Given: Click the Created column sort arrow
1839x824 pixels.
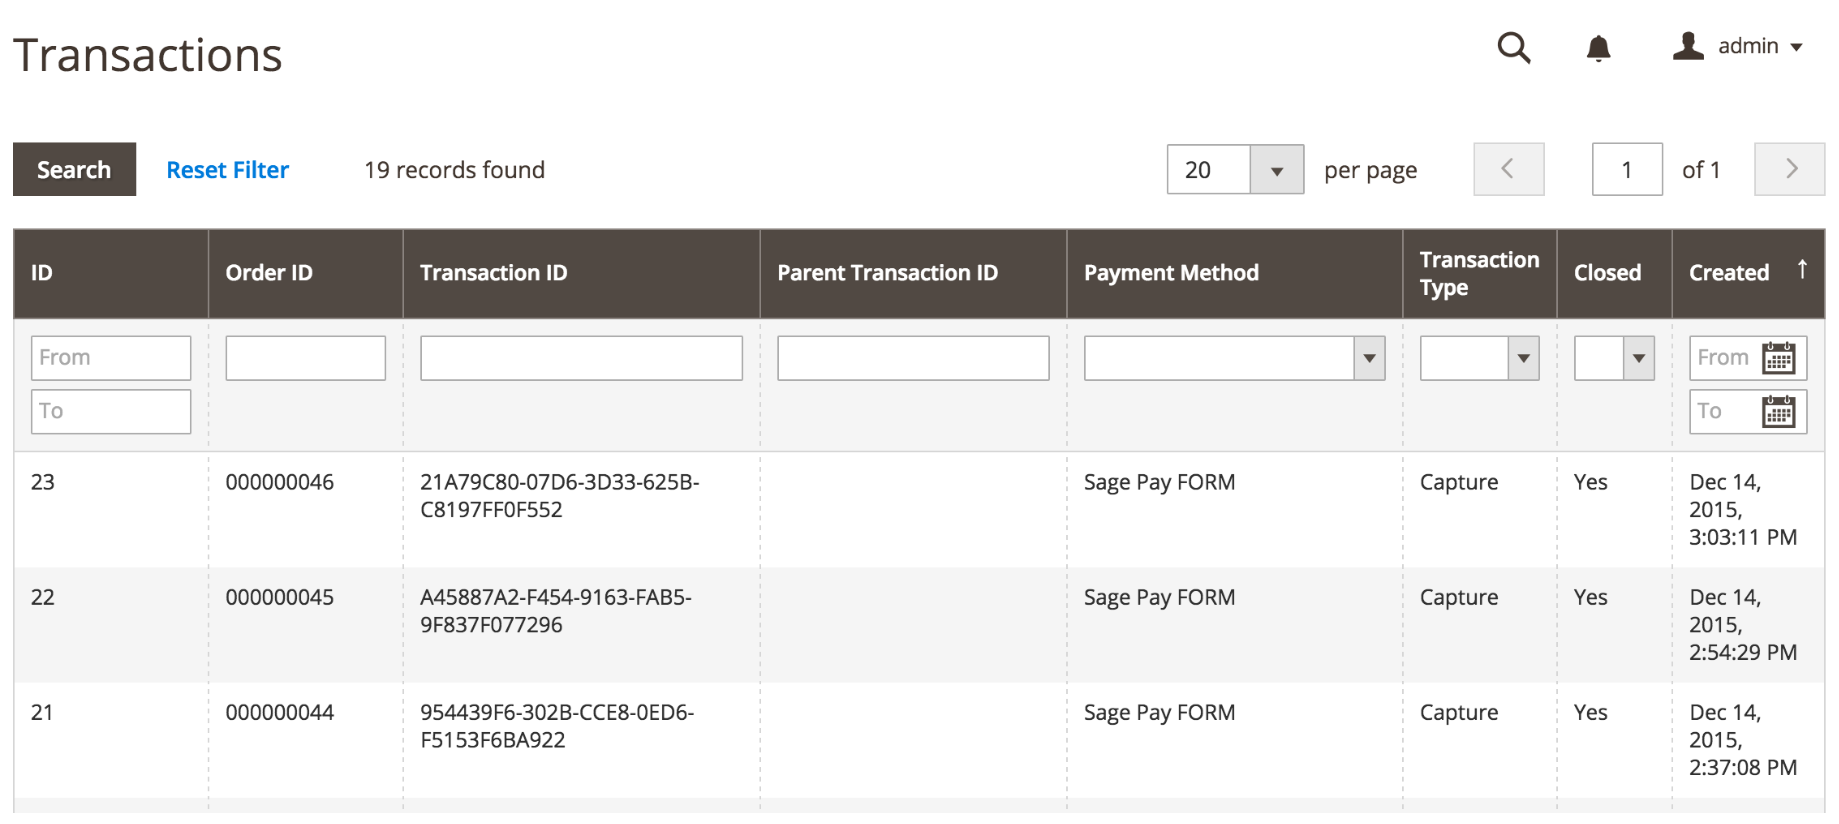Looking at the screenshot, I should [x=1802, y=269].
